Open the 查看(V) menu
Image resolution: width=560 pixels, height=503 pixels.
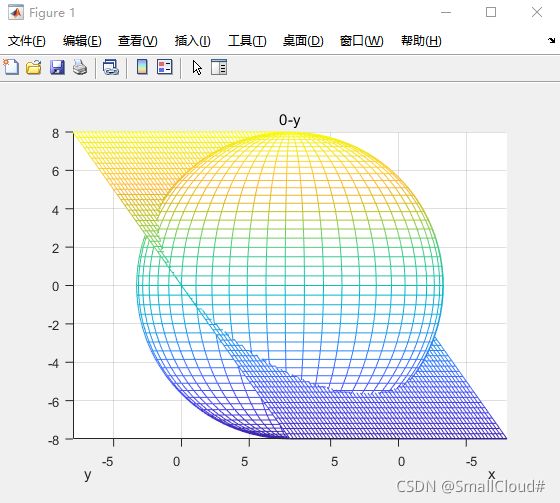tap(138, 41)
